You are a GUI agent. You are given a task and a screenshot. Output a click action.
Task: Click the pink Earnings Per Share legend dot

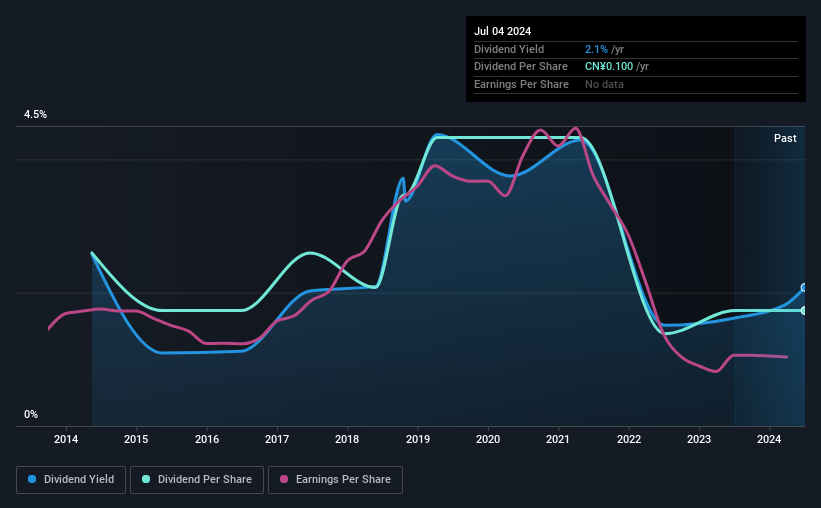[x=284, y=479]
